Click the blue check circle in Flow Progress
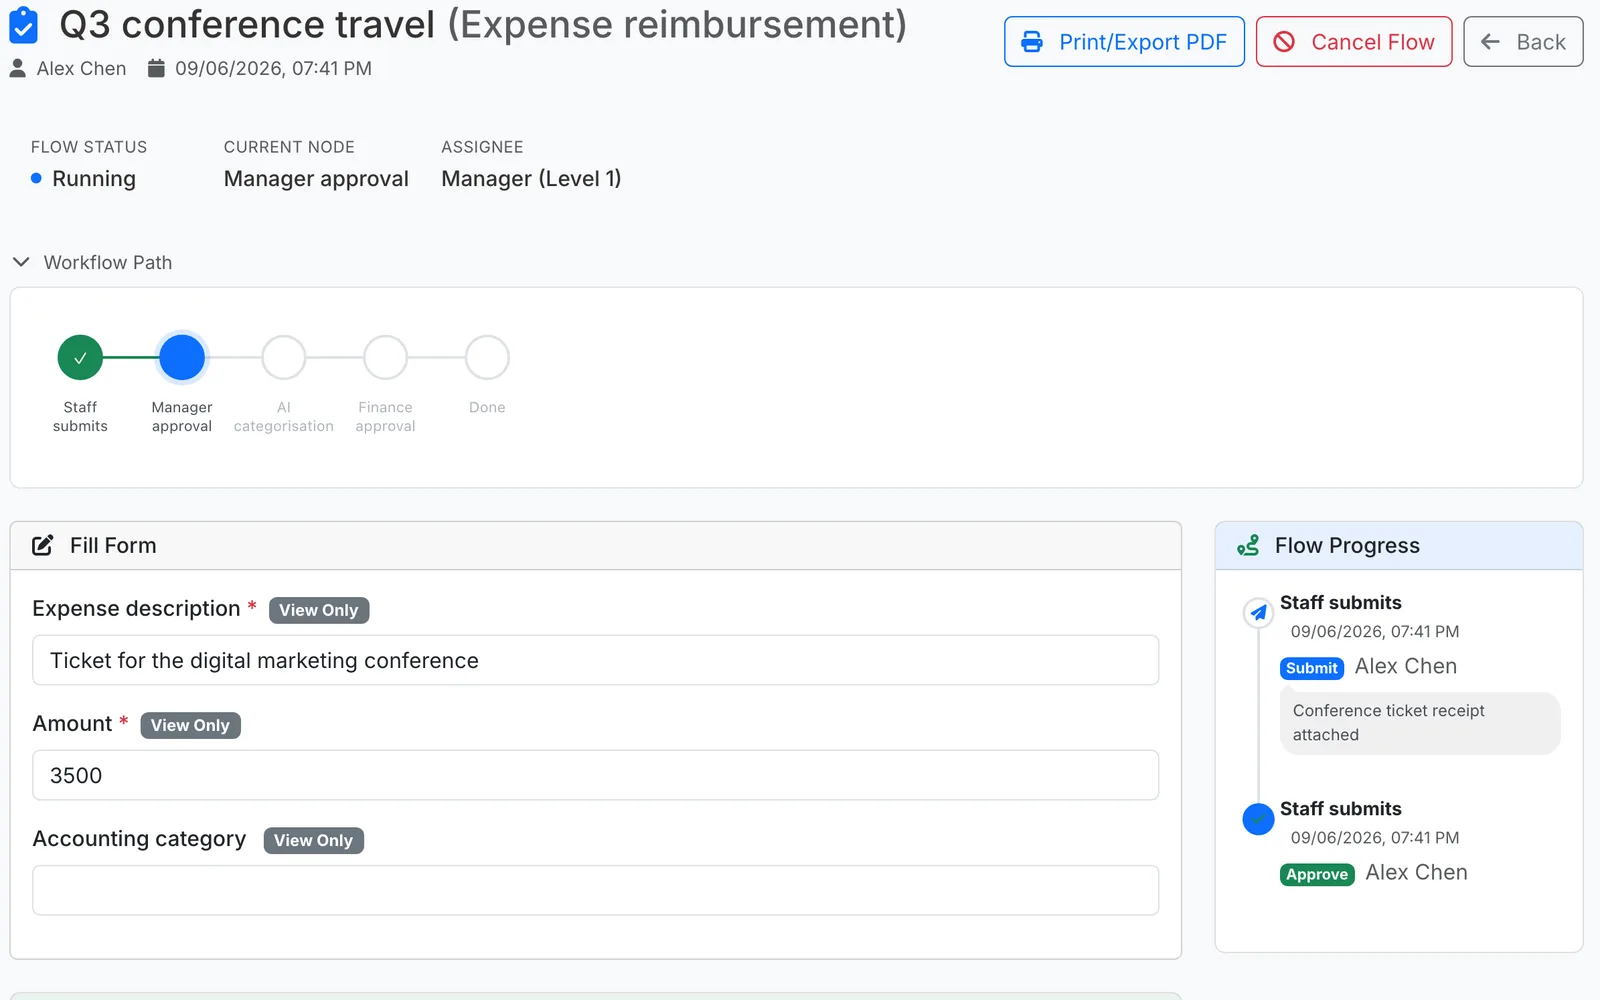This screenshot has width=1600, height=1000. [x=1258, y=819]
